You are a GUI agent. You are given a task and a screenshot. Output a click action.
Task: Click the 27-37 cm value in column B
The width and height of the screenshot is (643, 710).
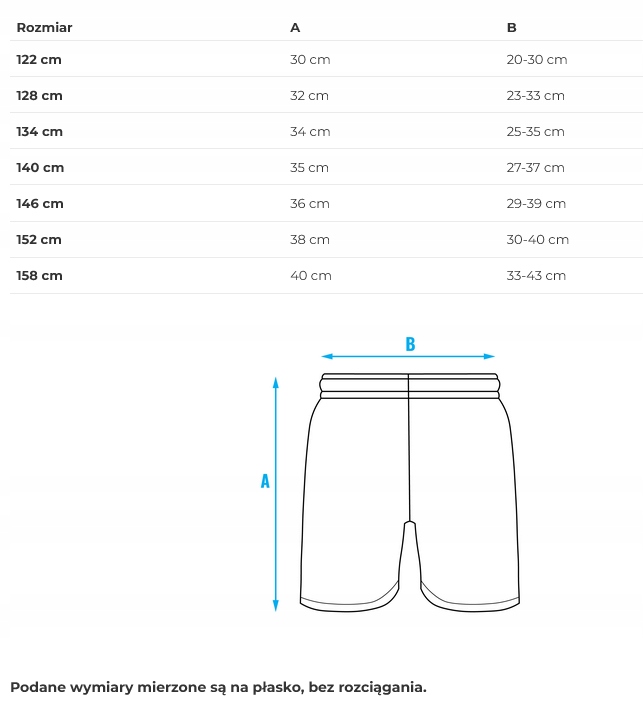point(536,167)
